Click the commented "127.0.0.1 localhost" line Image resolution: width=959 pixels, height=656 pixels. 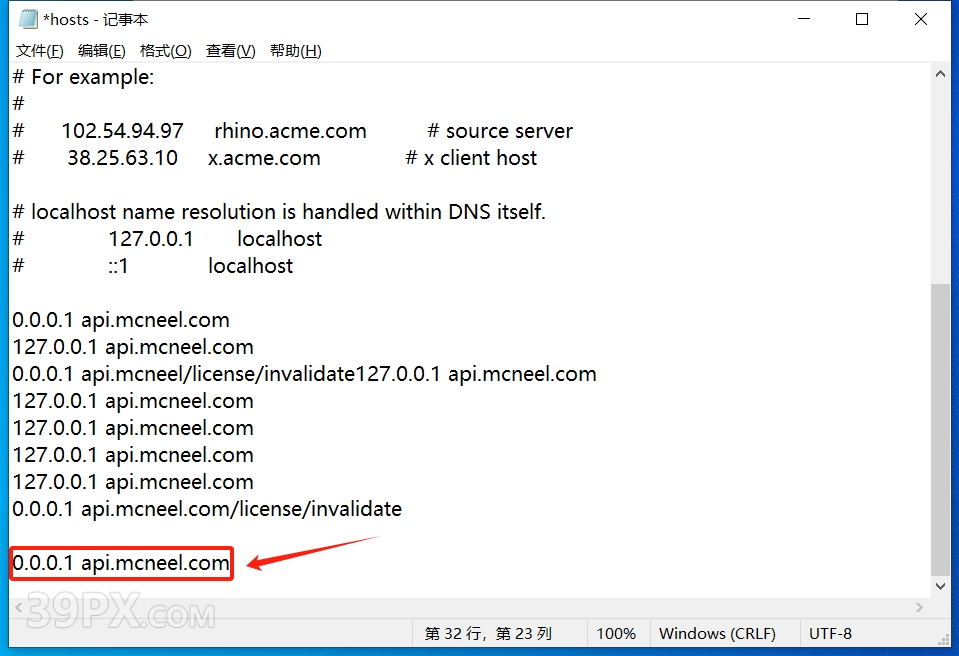pos(167,238)
